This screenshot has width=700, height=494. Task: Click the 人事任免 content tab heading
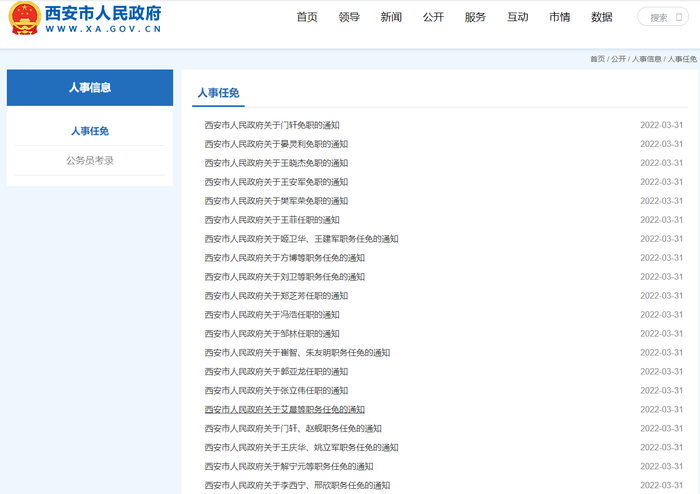[x=218, y=93]
